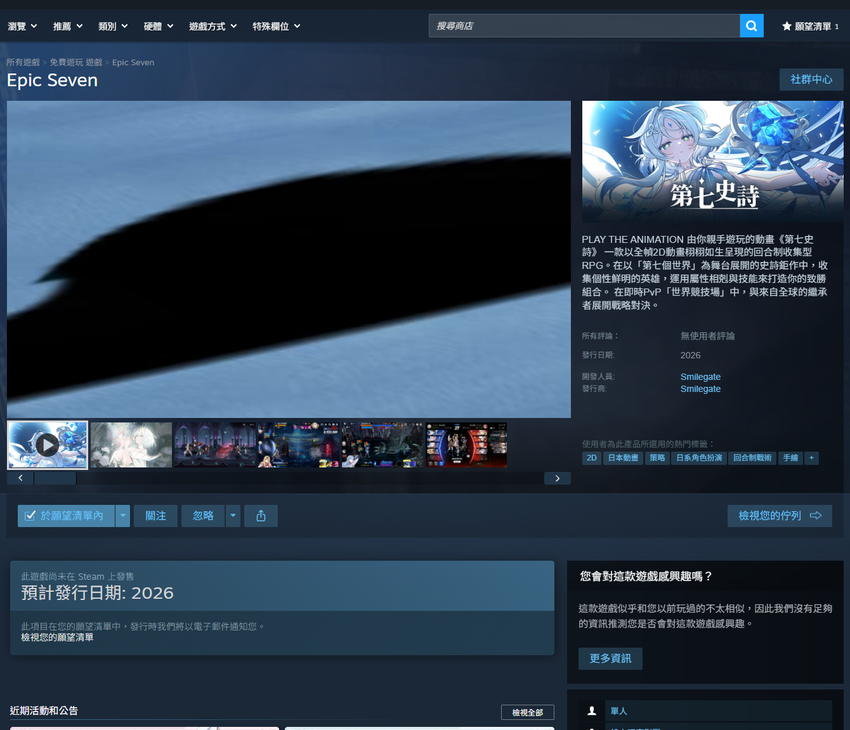
Task: Click the 日系角色扮演 tag
Action: coord(699,458)
